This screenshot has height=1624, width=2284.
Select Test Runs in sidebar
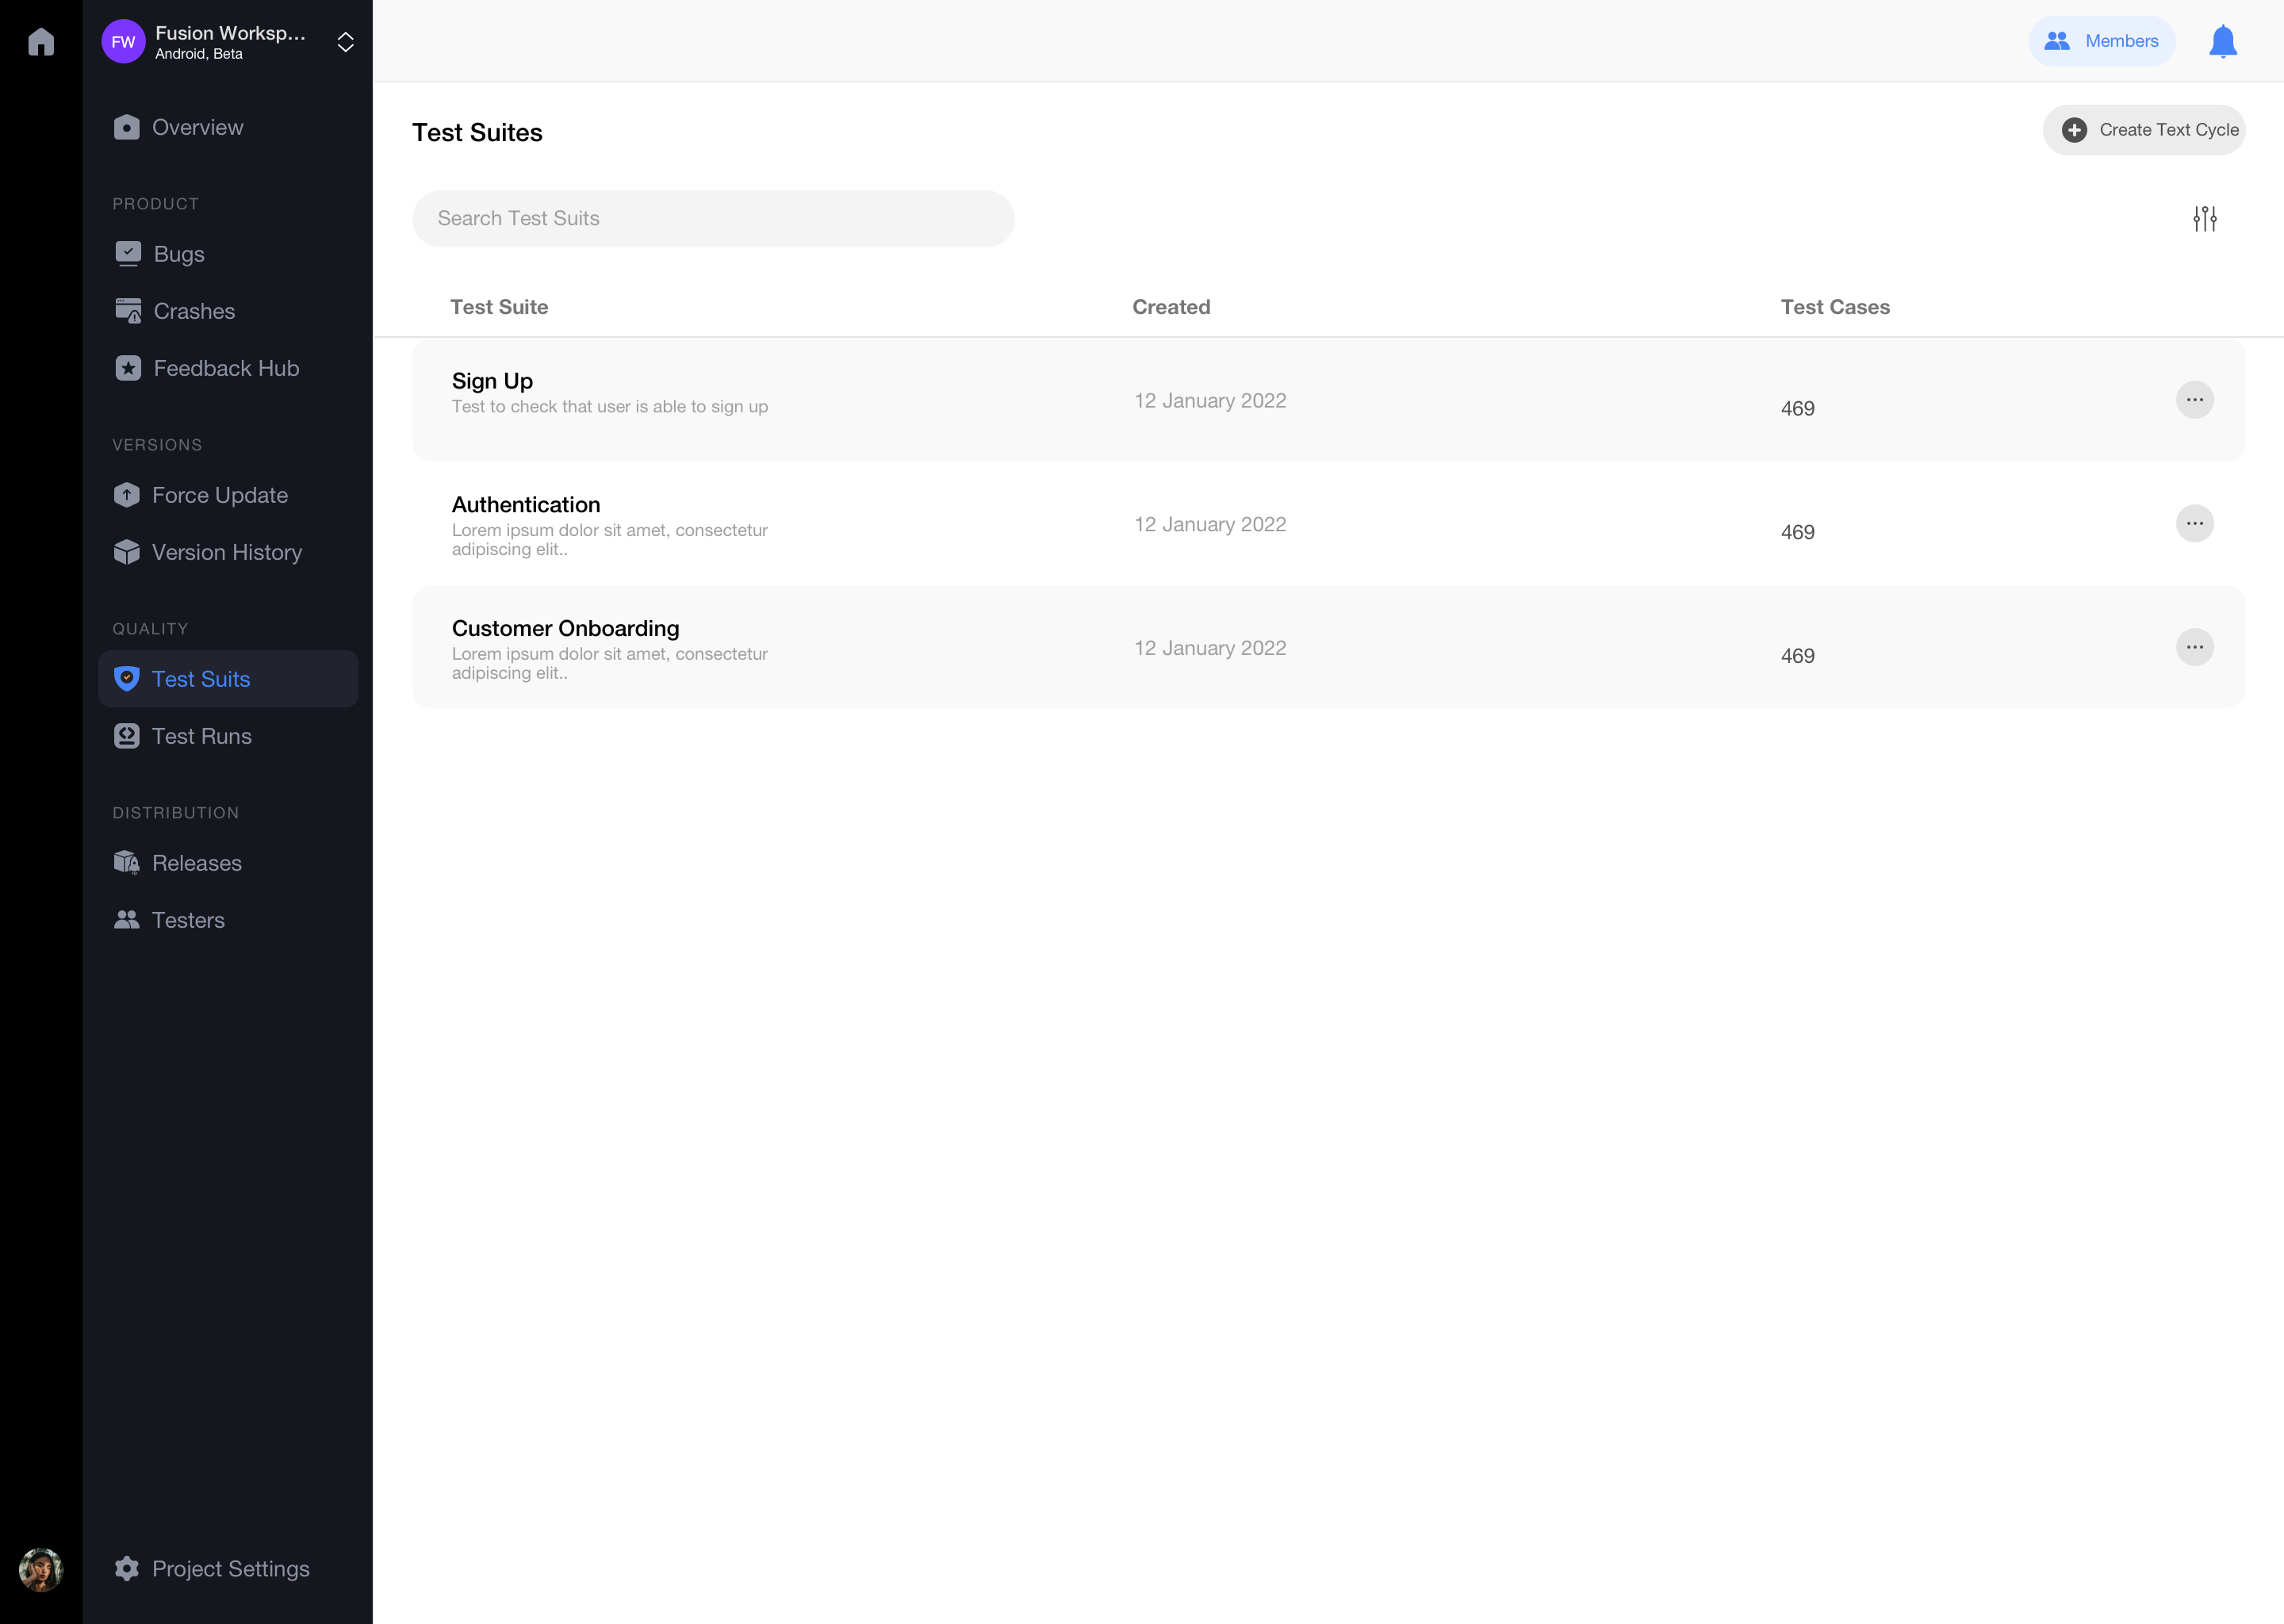[x=201, y=736]
